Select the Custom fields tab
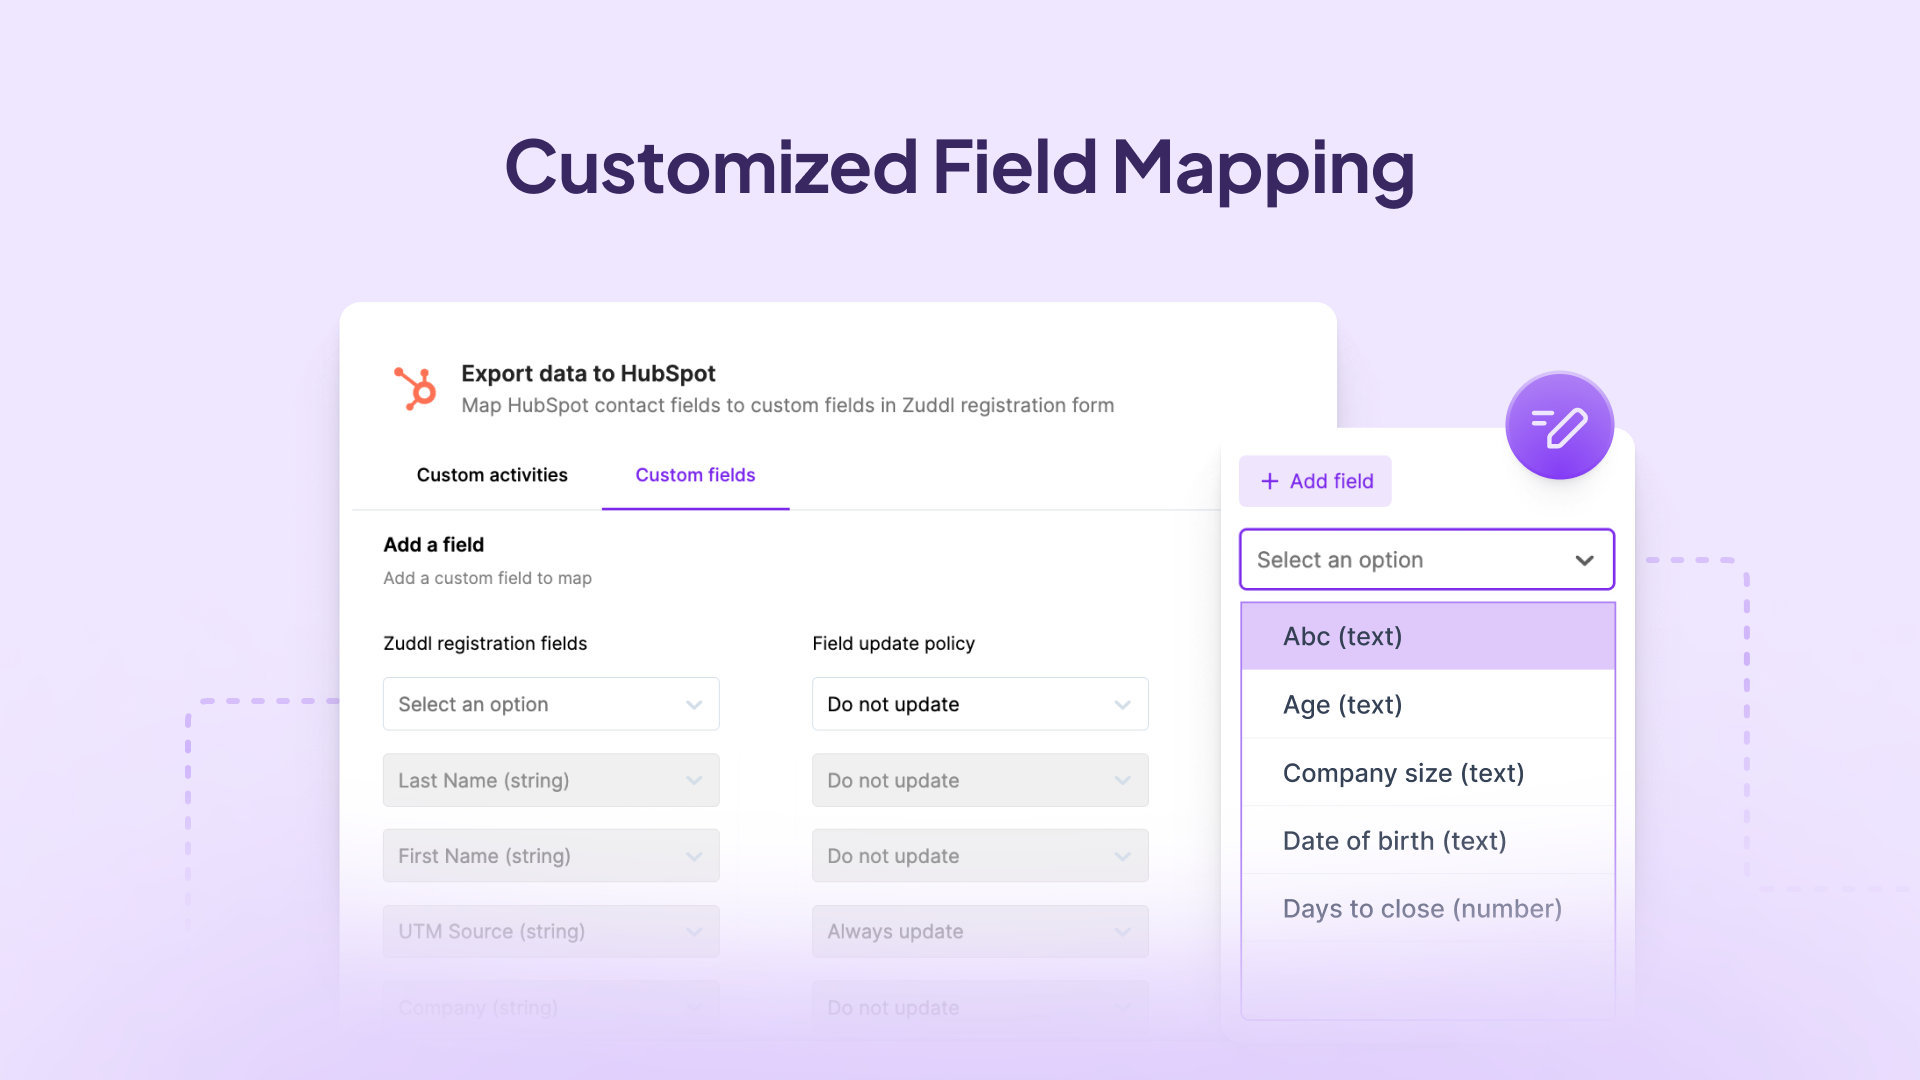This screenshot has width=1920, height=1080. click(695, 475)
